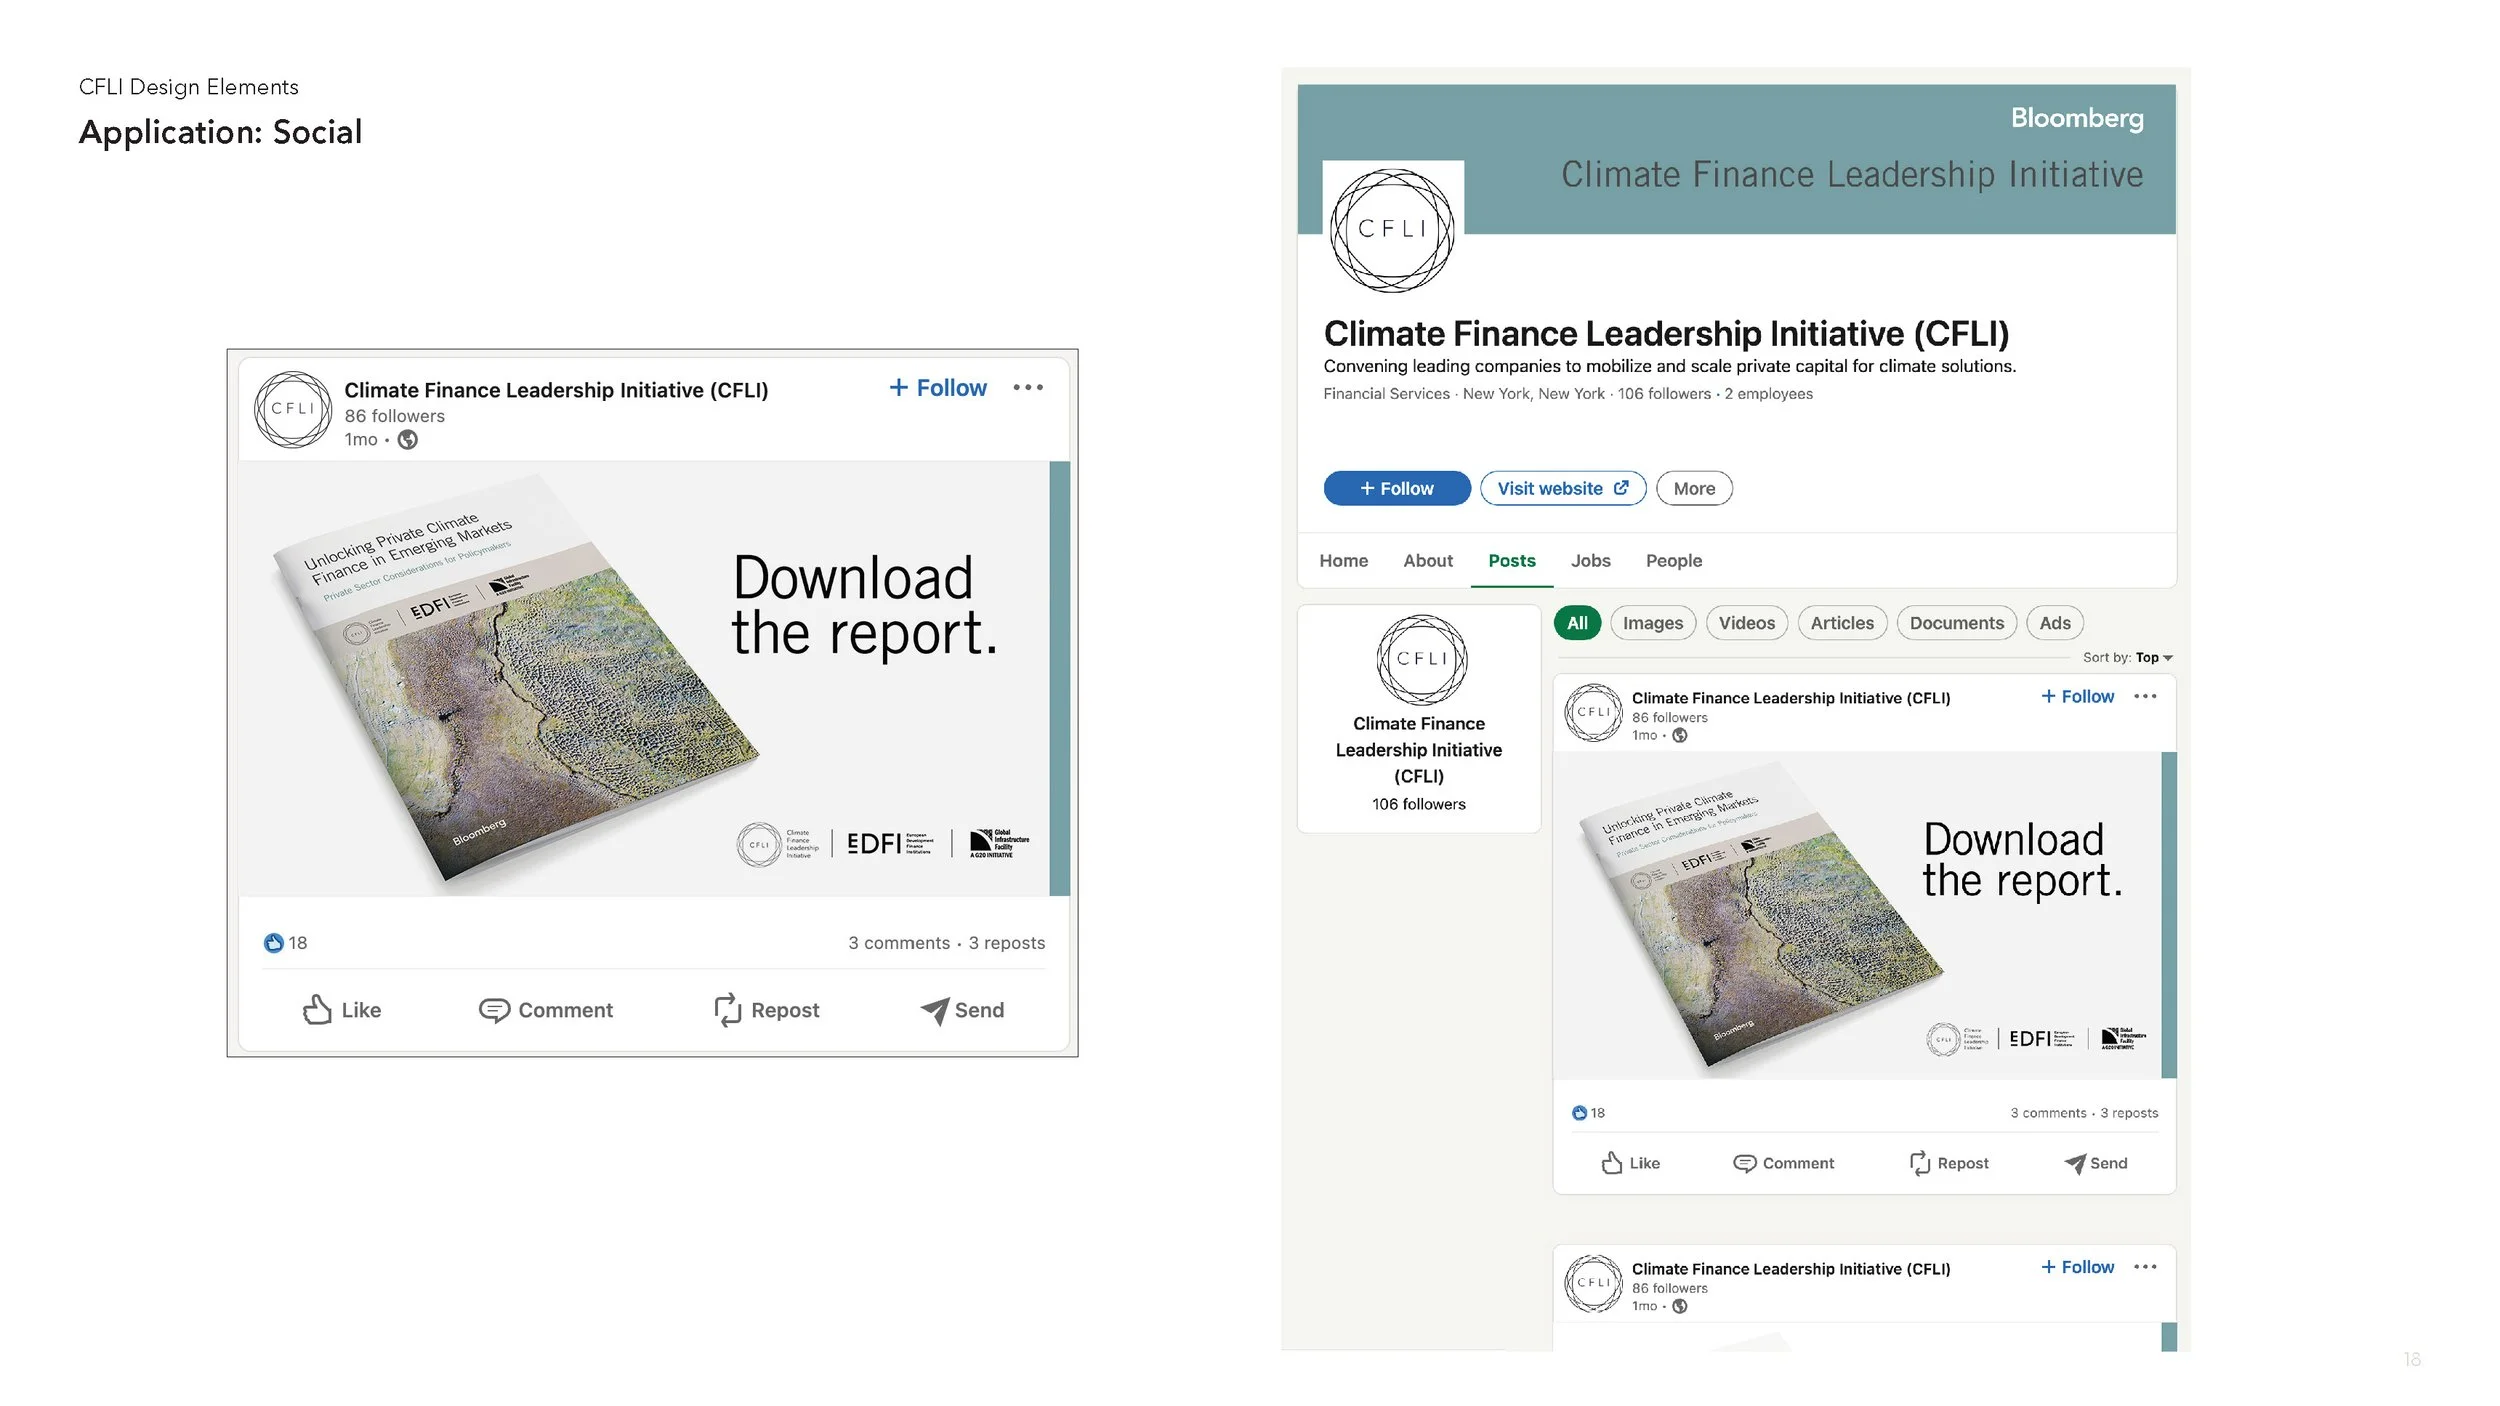The image size is (2500, 1406).
Task: Click Comment on the enlarged standalone post
Action: 546,1010
